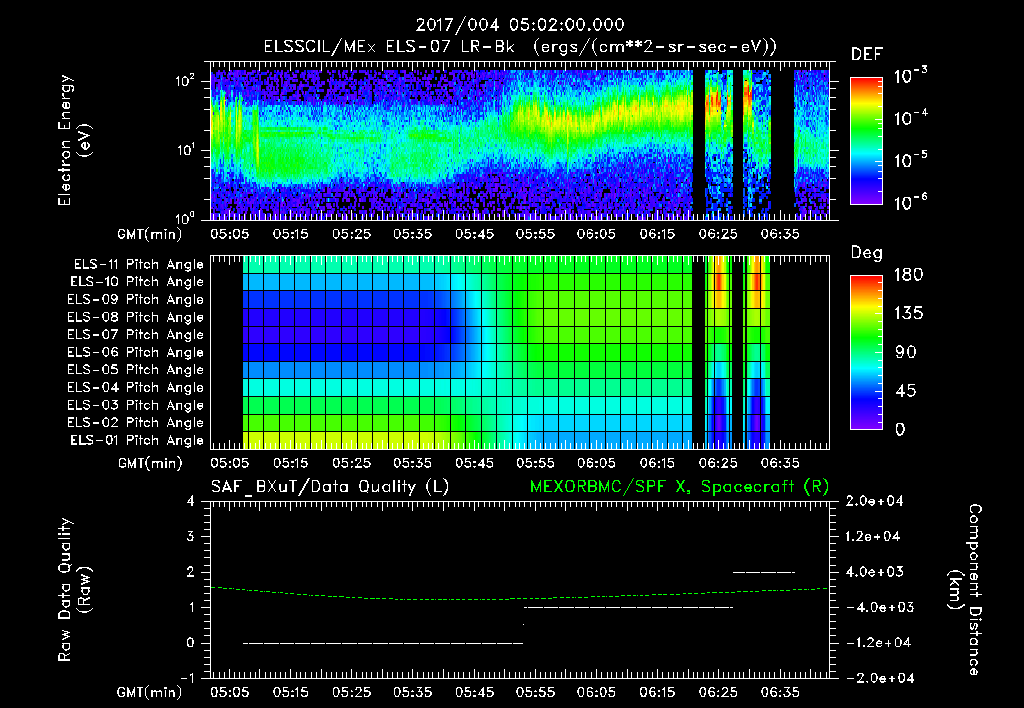The height and width of the screenshot is (708, 1024).
Task: Select the ELS-11 Pitch Angle row label
Action: coord(138,265)
